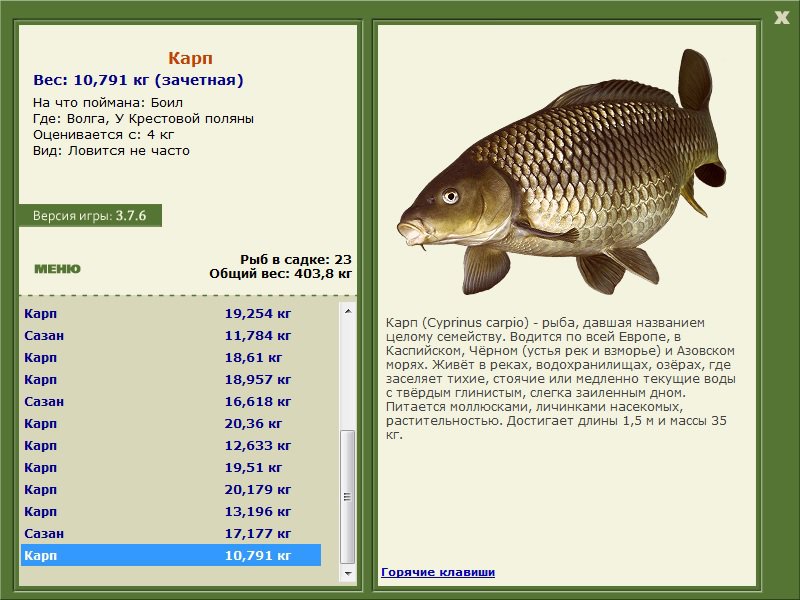Click the Оценивается с: 4 кг line
The height and width of the screenshot is (600, 800).
pos(104,135)
